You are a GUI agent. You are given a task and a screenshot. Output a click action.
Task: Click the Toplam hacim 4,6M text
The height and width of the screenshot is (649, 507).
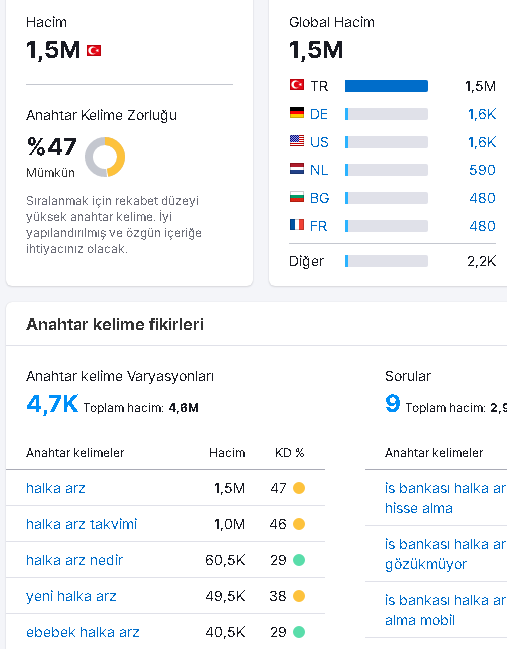tap(141, 408)
